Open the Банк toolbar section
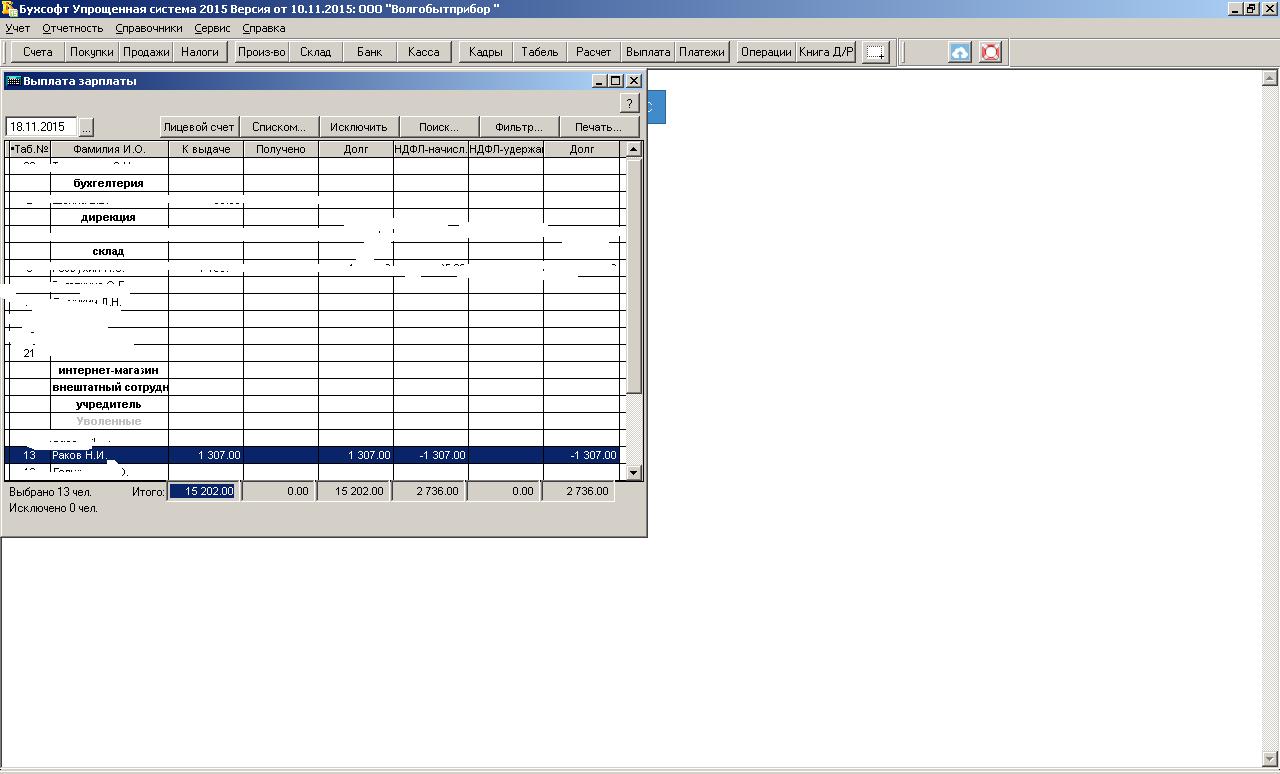 point(369,52)
